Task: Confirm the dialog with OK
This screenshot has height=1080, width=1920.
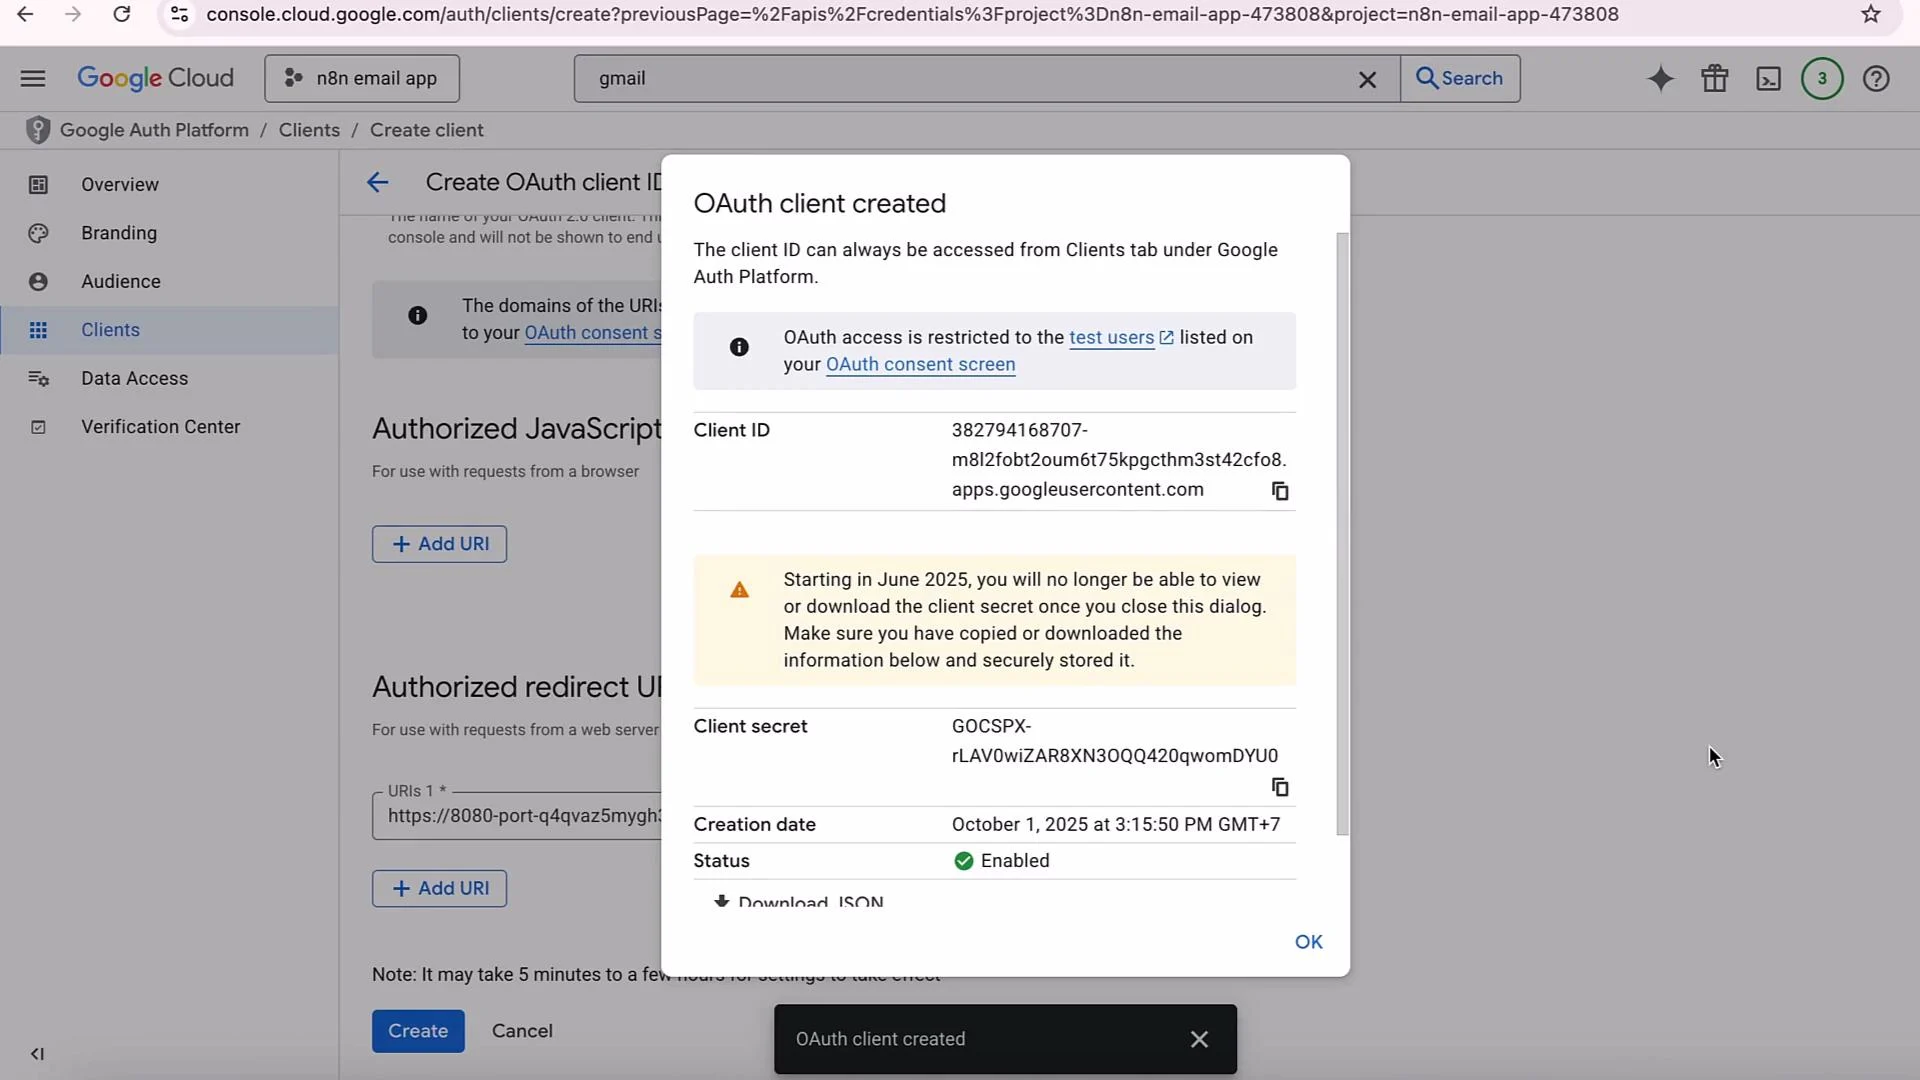Action: 1308,942
